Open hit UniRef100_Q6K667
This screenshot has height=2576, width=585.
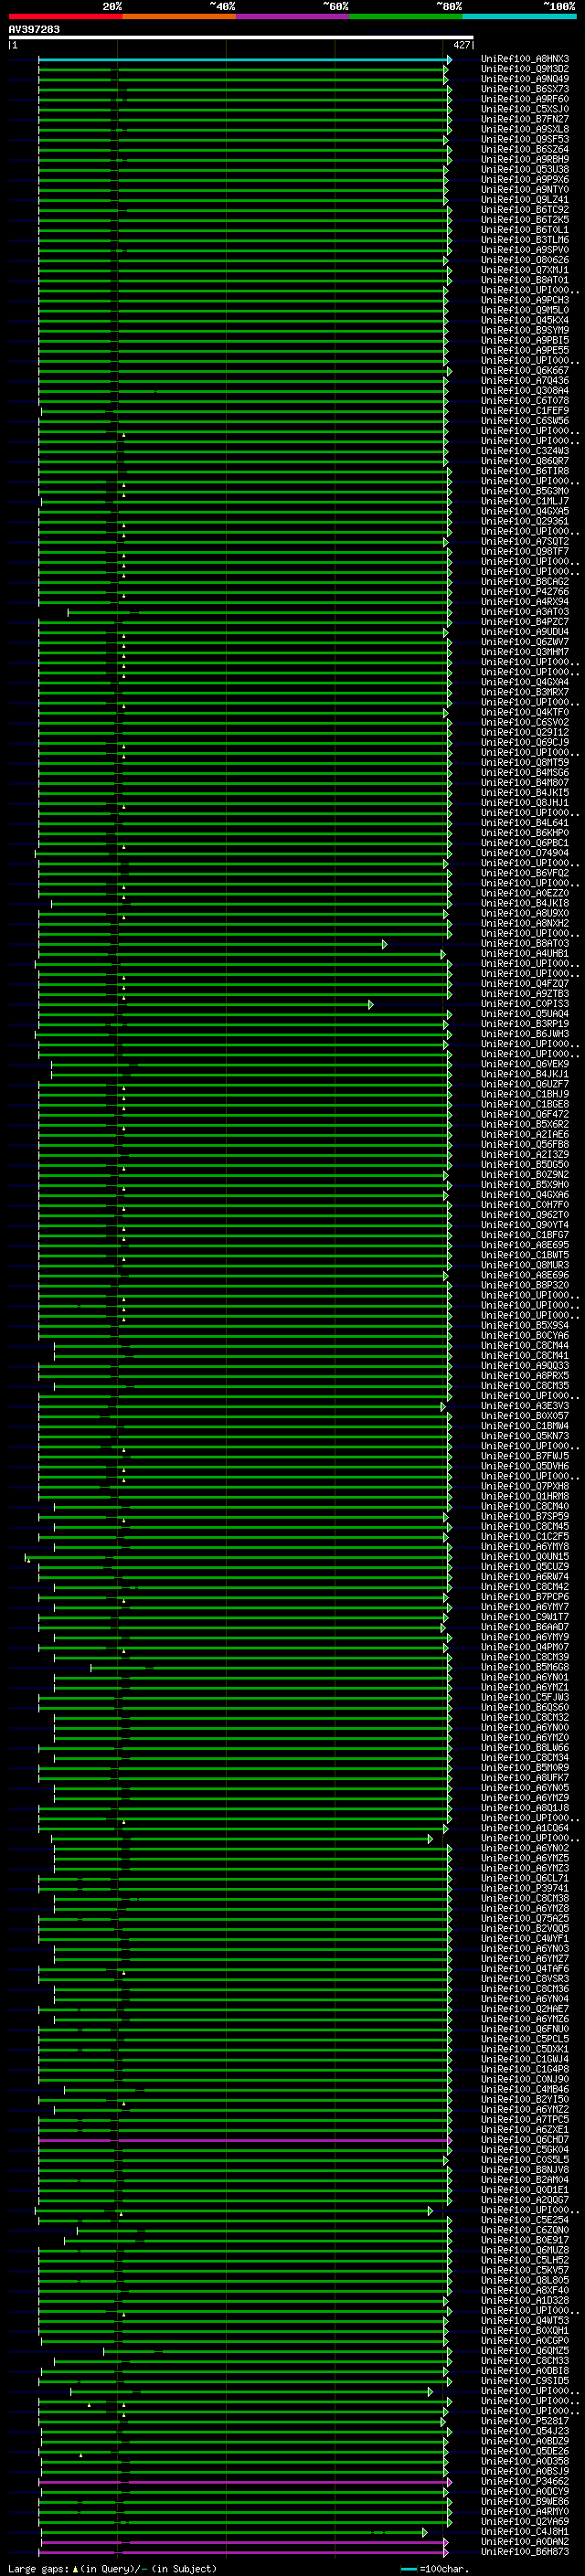[x=525, y=371]
